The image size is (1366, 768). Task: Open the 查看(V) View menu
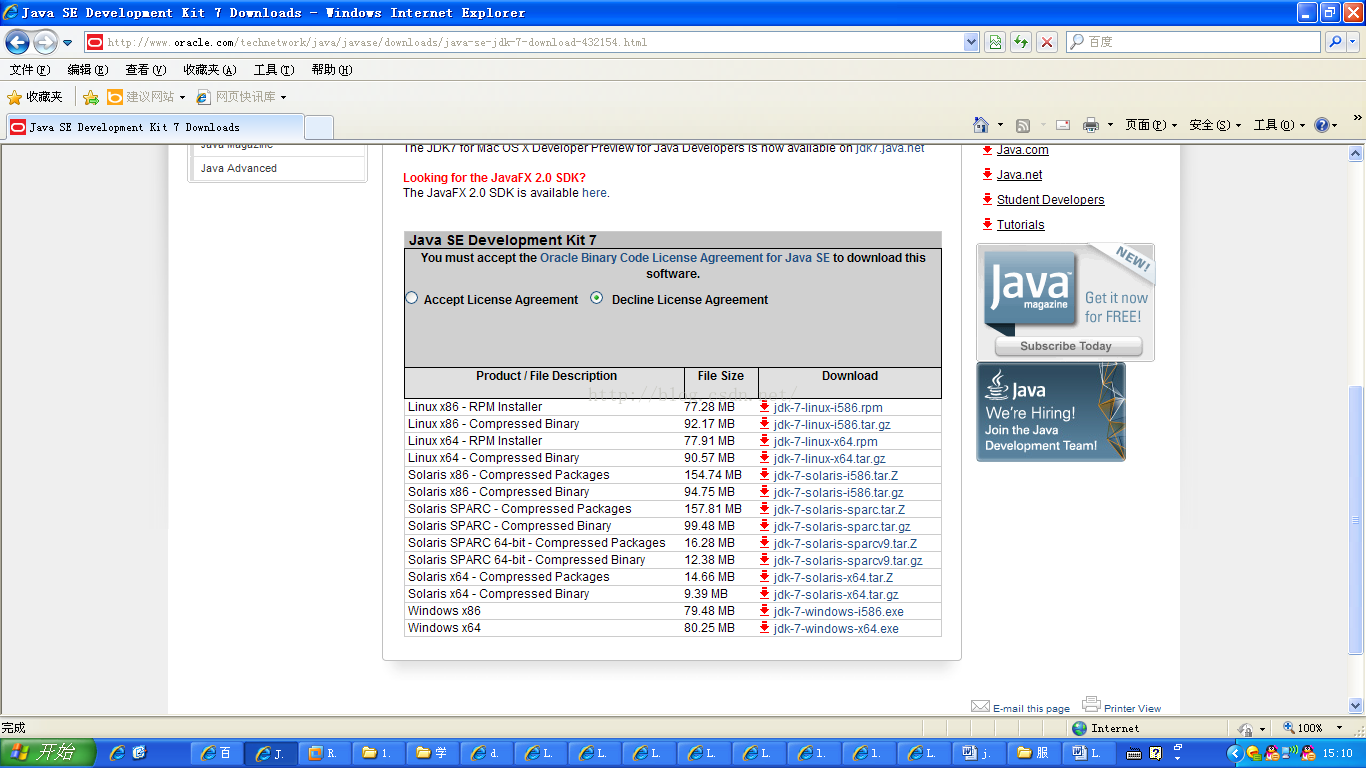[146, 70]
